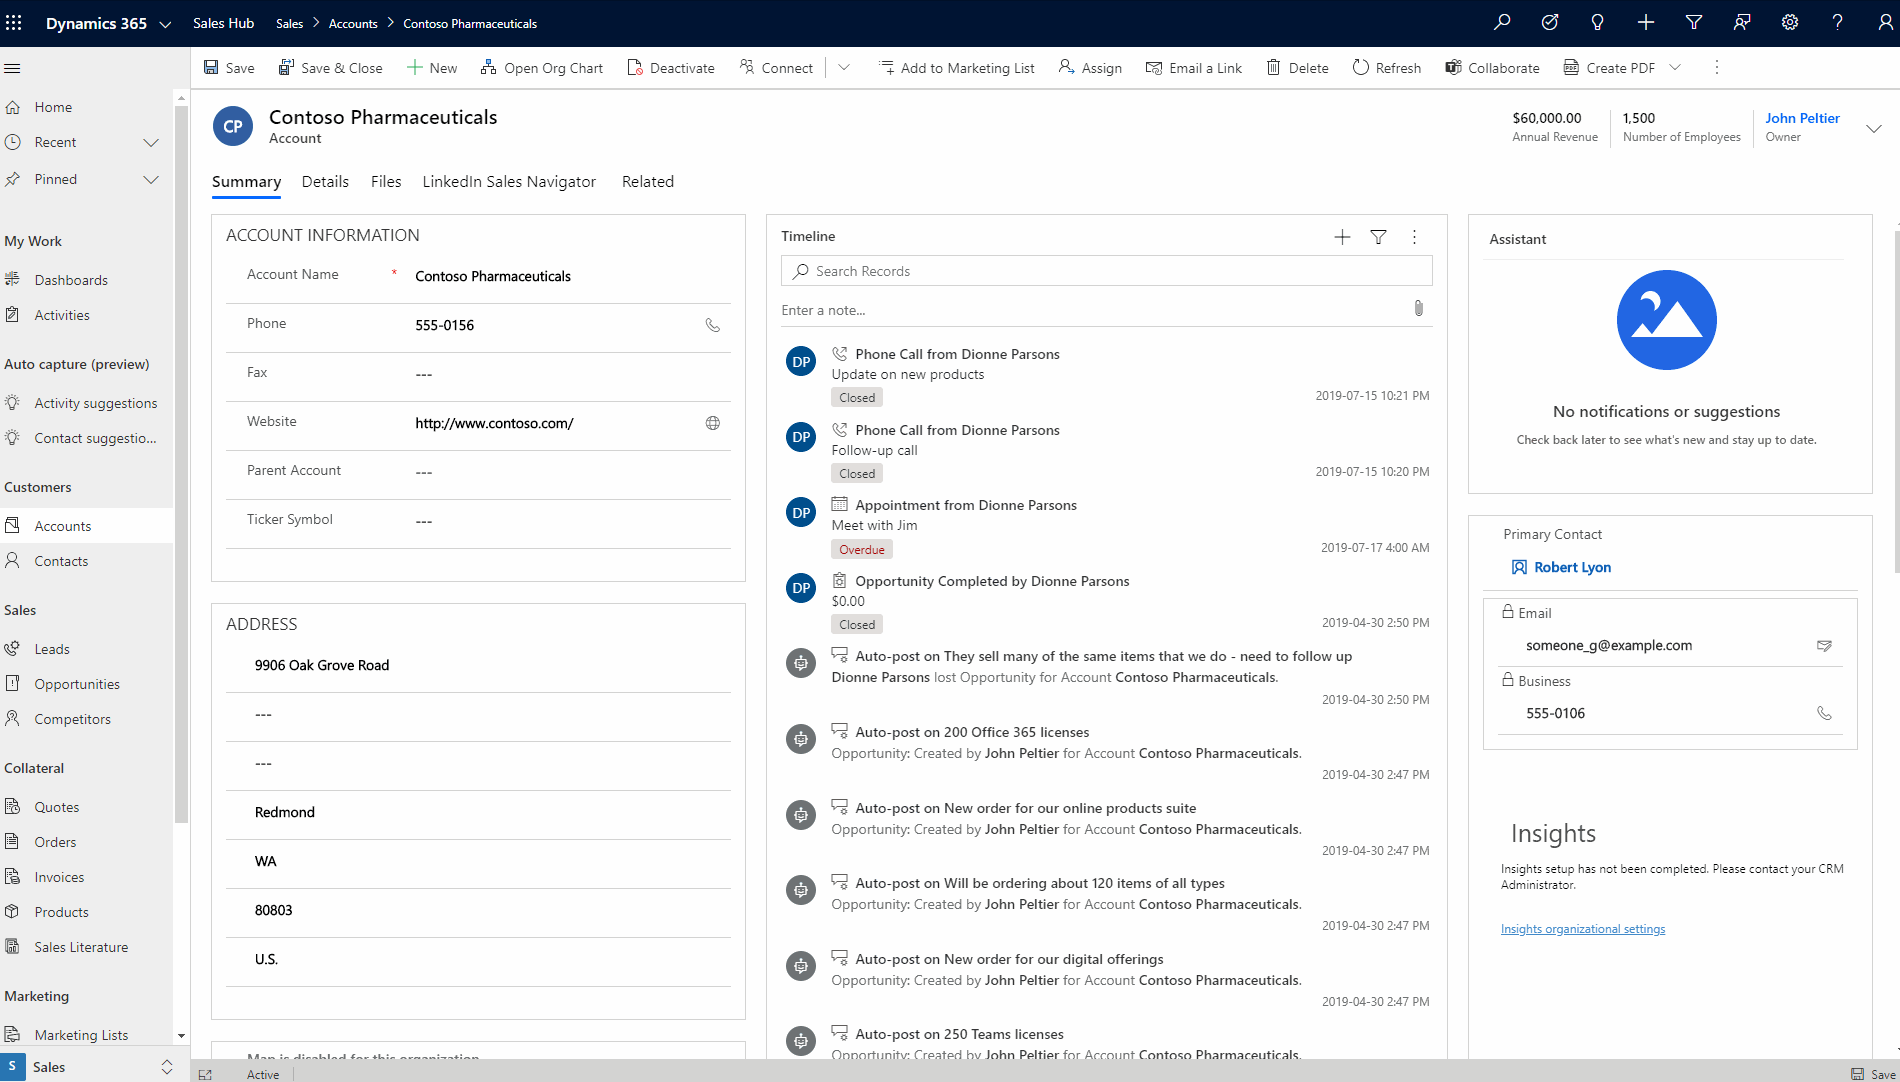Filter the timeline with the funnel icon

tap(1378, 237)
